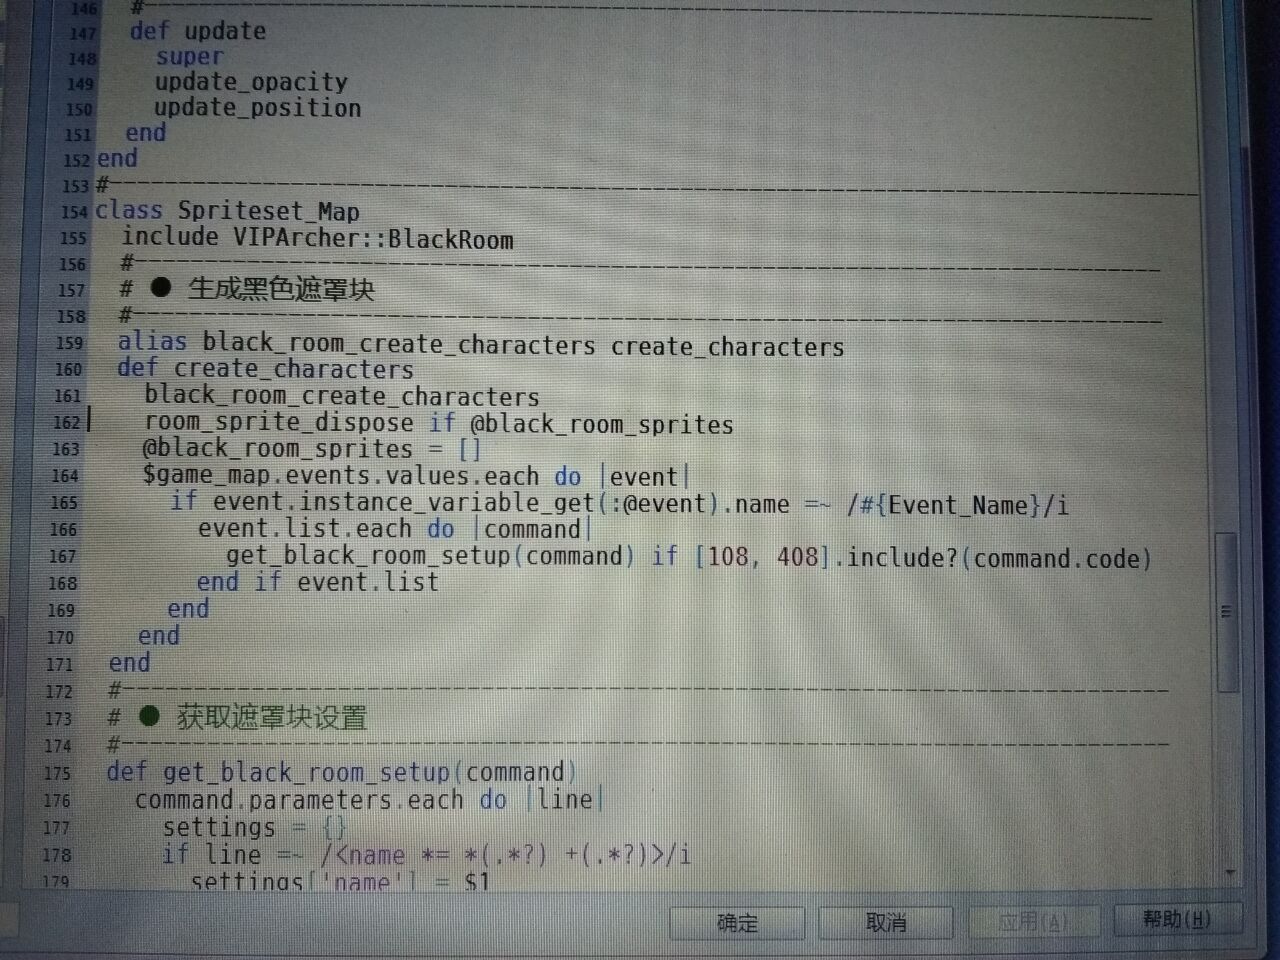Screen dimensions: 1280x960
Task: Click the 'room_sprite_dispose' statement
Action: coord(439,423)
